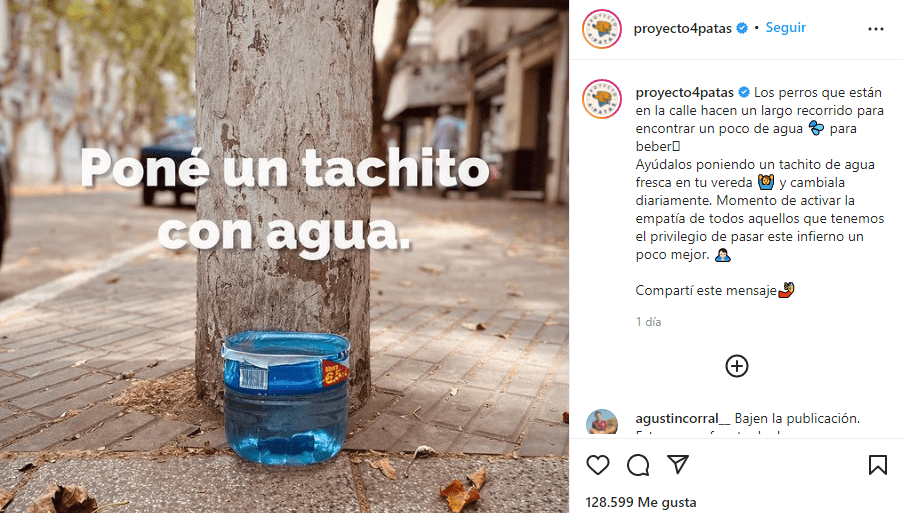Click the 'Poné un tachito' image text
The image size is (903, 513).
click(285, 168)
